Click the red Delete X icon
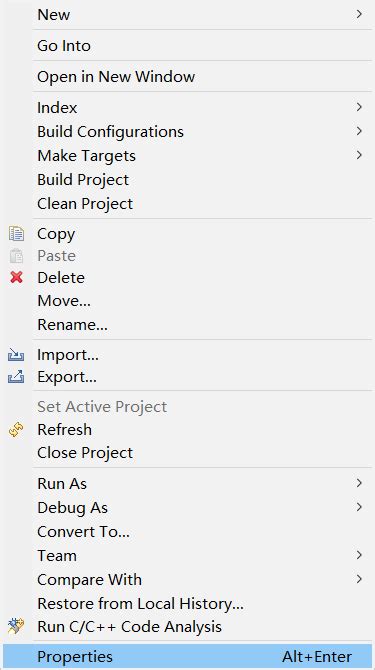The width and height of the screenshot is (375, 670). pyautogui.click(x=16, y=278)
